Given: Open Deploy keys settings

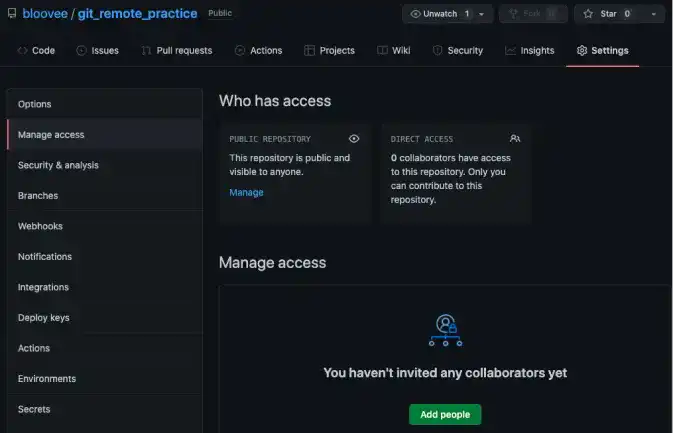Looking at the screenshot, I should (x=105, y=317).
